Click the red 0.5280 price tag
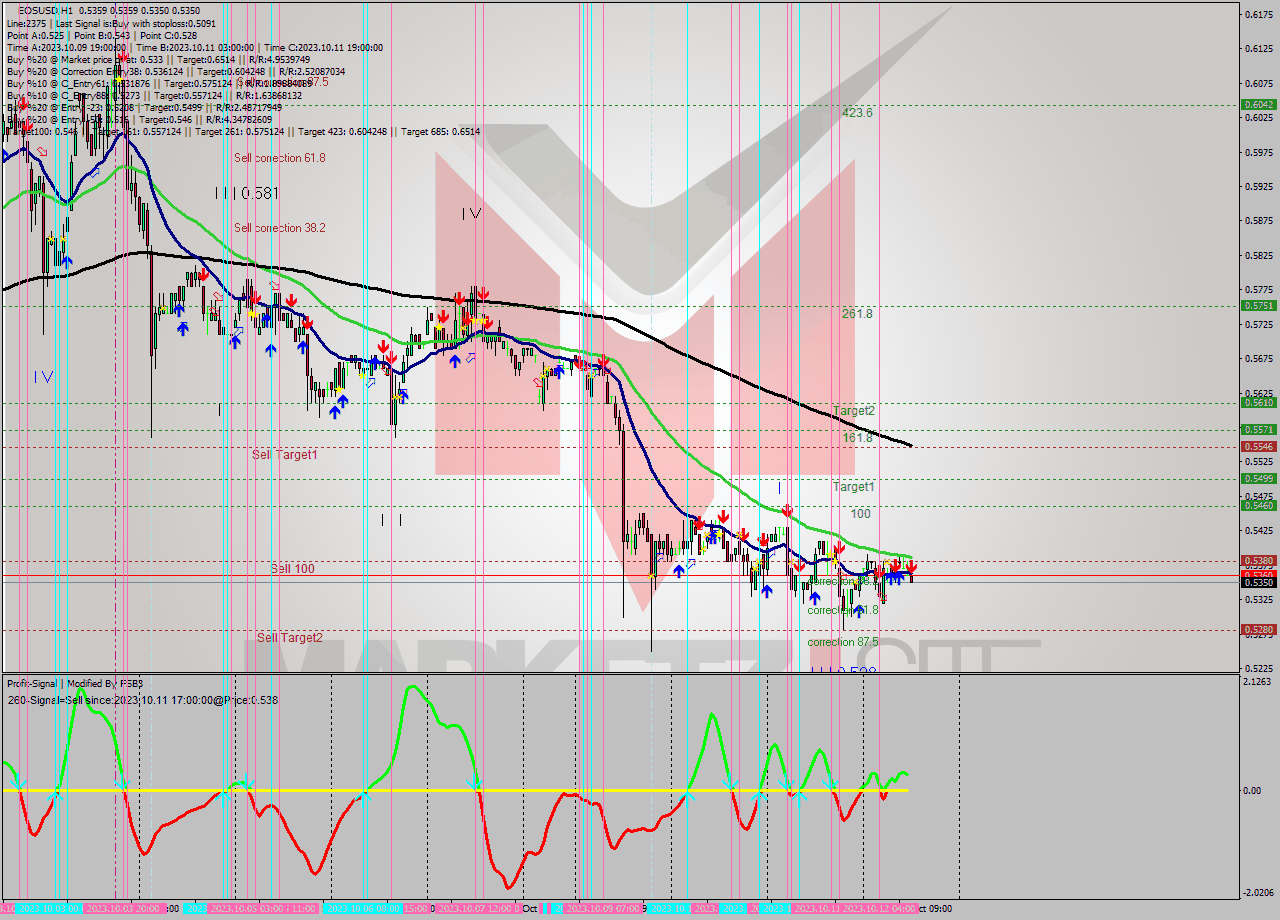 [x=1258, y=630]
